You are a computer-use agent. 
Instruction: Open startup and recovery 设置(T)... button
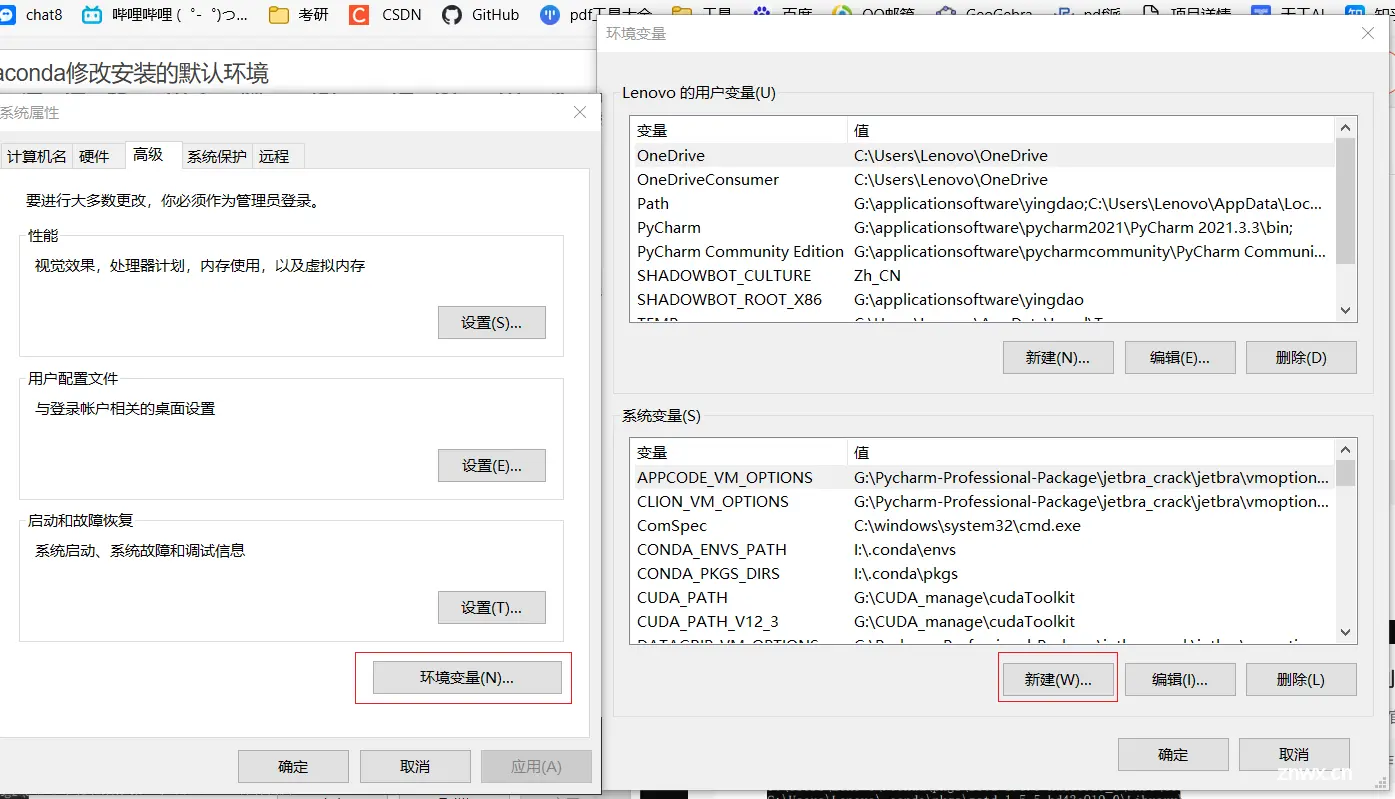point(492,607)
